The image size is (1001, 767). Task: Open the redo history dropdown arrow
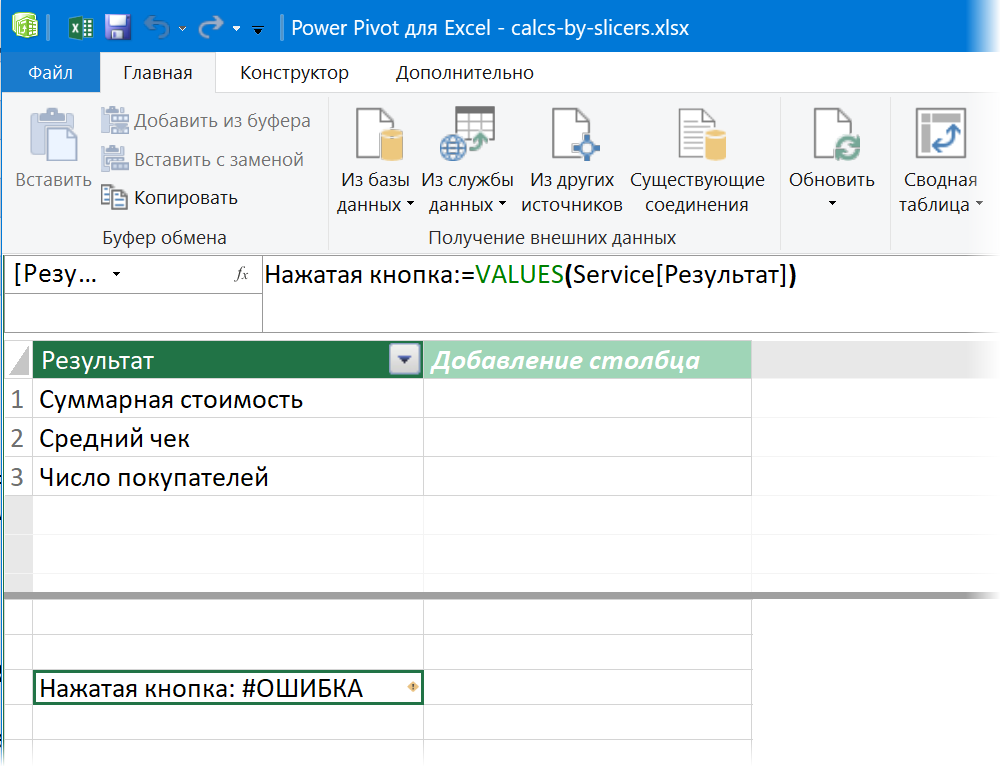point(236,29)
